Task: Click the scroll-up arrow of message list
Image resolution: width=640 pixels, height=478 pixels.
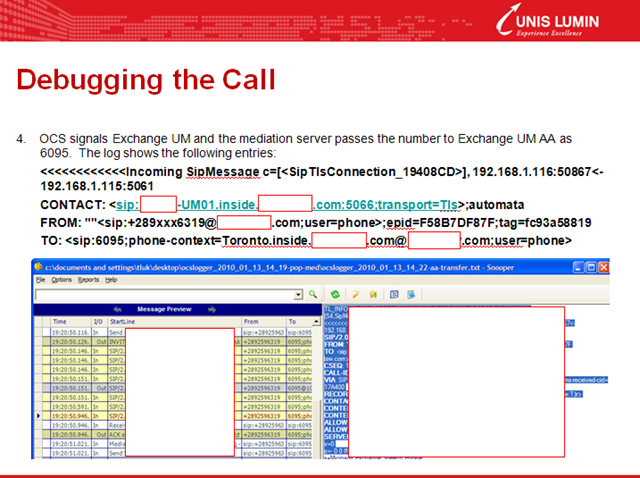Action: click(x=316, y=322)
